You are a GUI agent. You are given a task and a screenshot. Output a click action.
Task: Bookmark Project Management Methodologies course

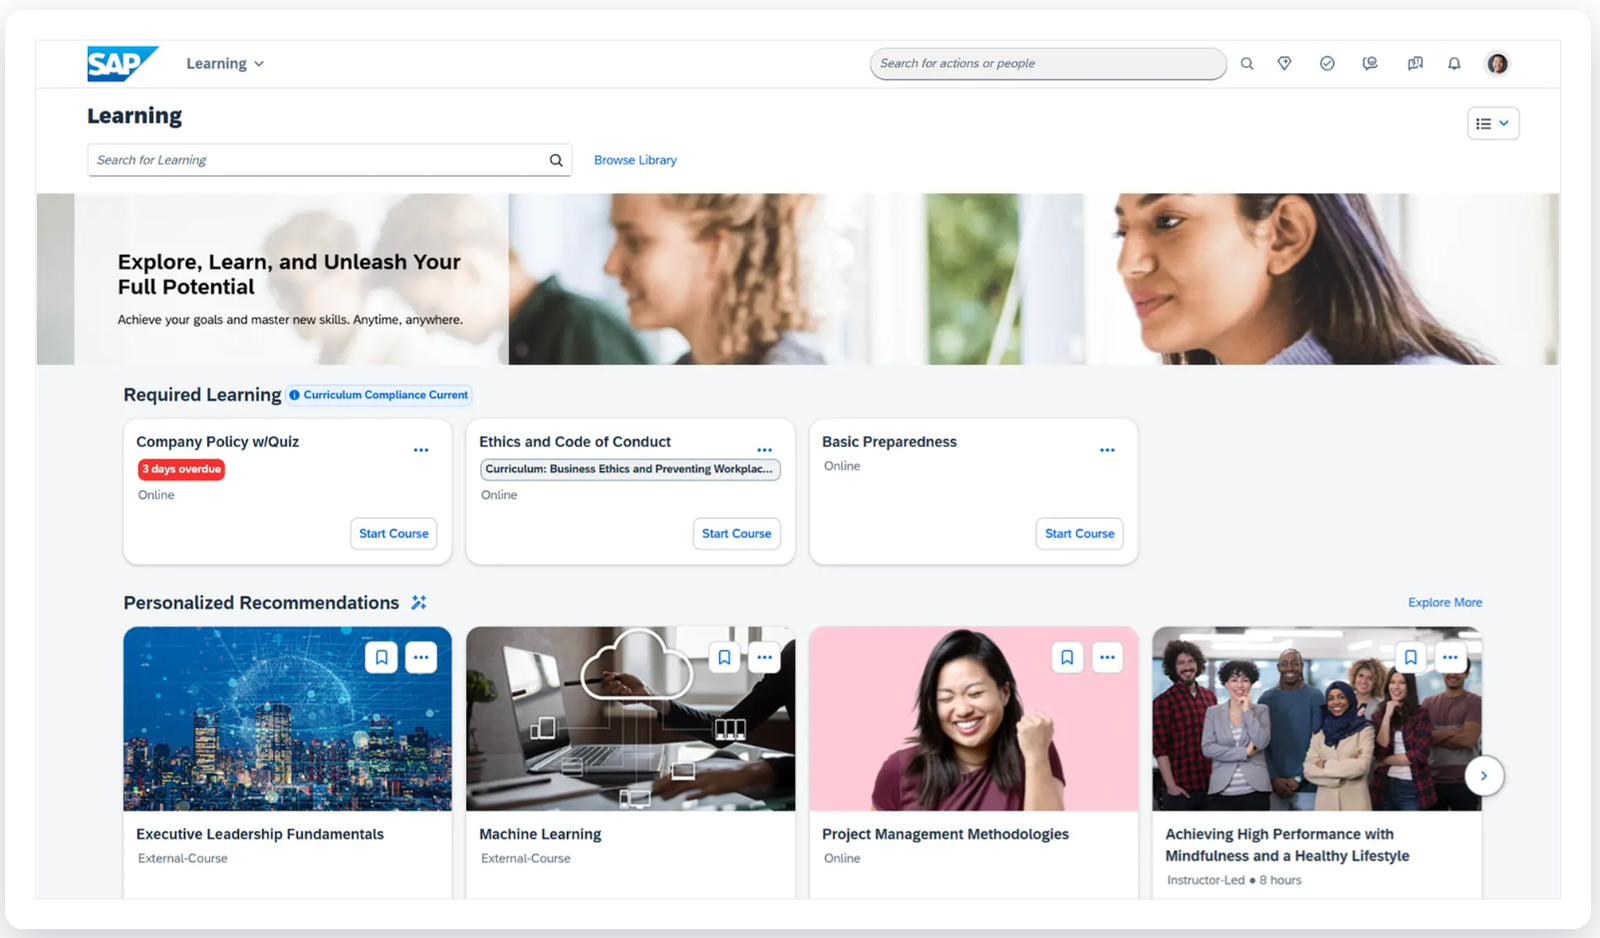coord(1067,657)
